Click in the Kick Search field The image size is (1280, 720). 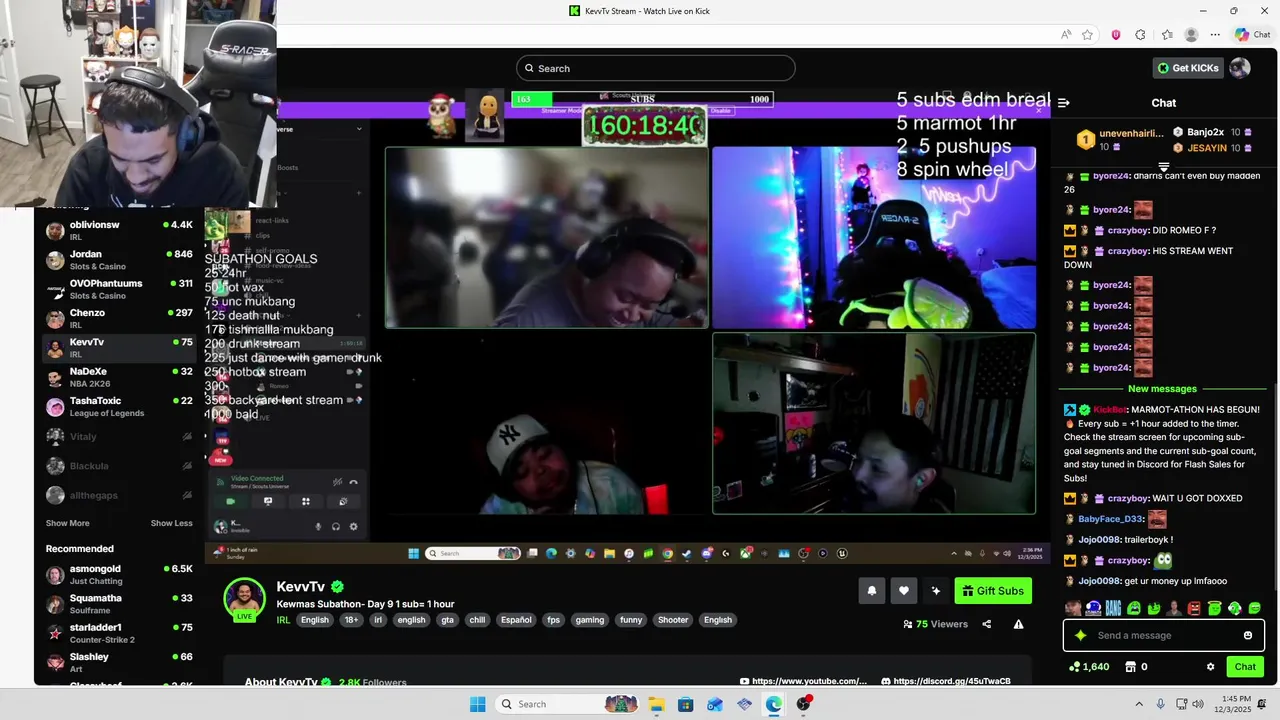coord(656,68)
